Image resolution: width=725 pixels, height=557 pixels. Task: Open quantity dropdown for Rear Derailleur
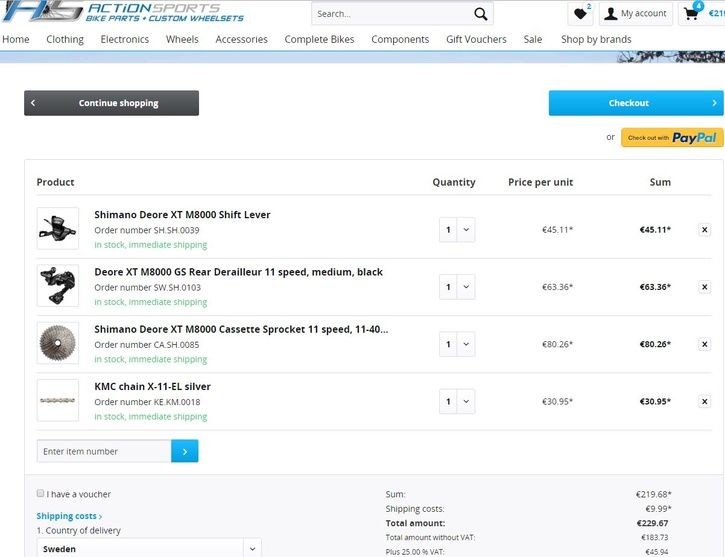pos(457,287)
